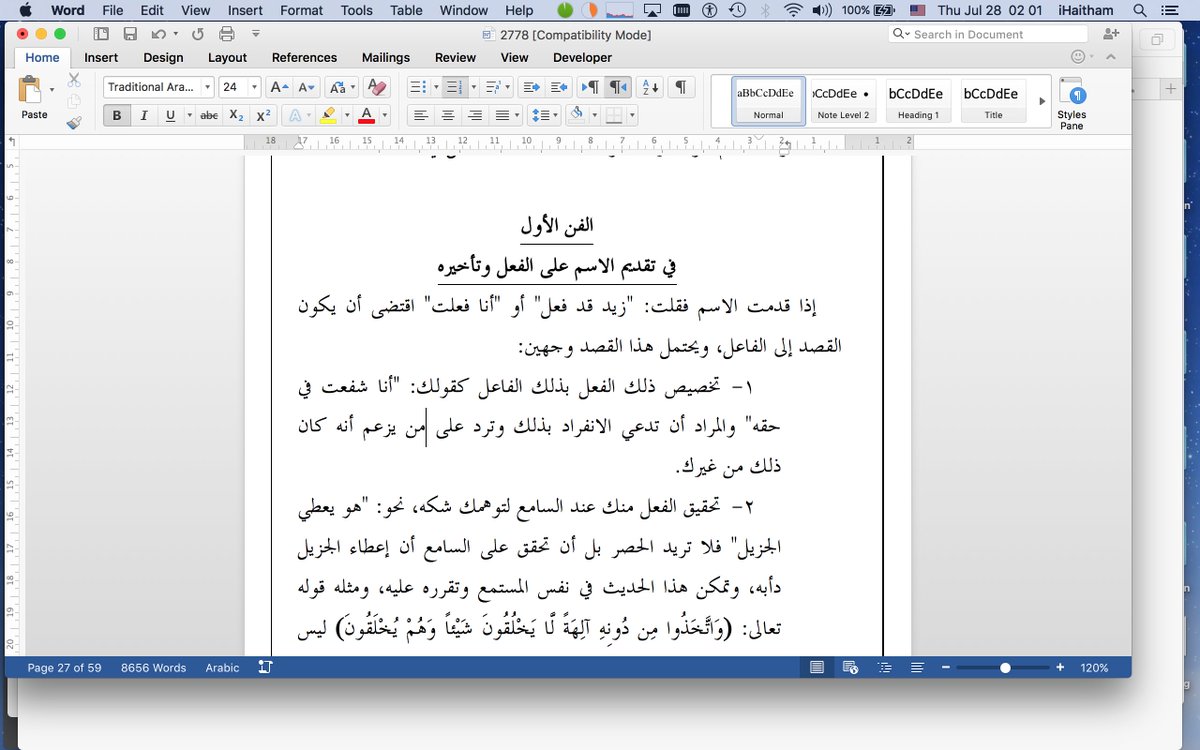Toggle paragraph marks visibility
Viewport: 1200px width, 750px height.
coord(681,88)
